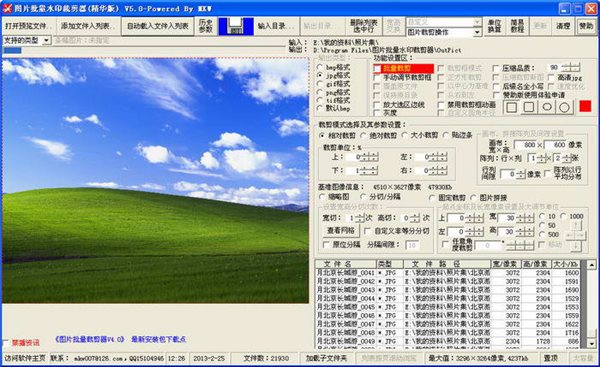Screen dimensions: 600x367
Task: Select list row 月北京长城游_0041
Action: 448,273
